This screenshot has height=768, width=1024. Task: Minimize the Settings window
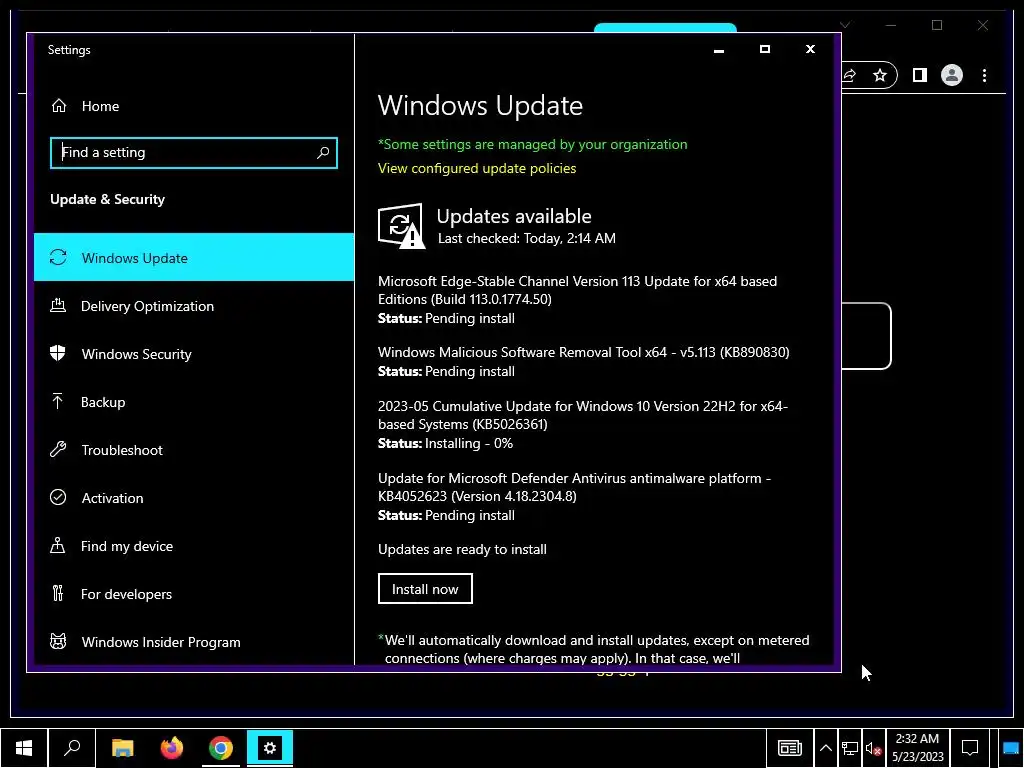click(719, 50)
